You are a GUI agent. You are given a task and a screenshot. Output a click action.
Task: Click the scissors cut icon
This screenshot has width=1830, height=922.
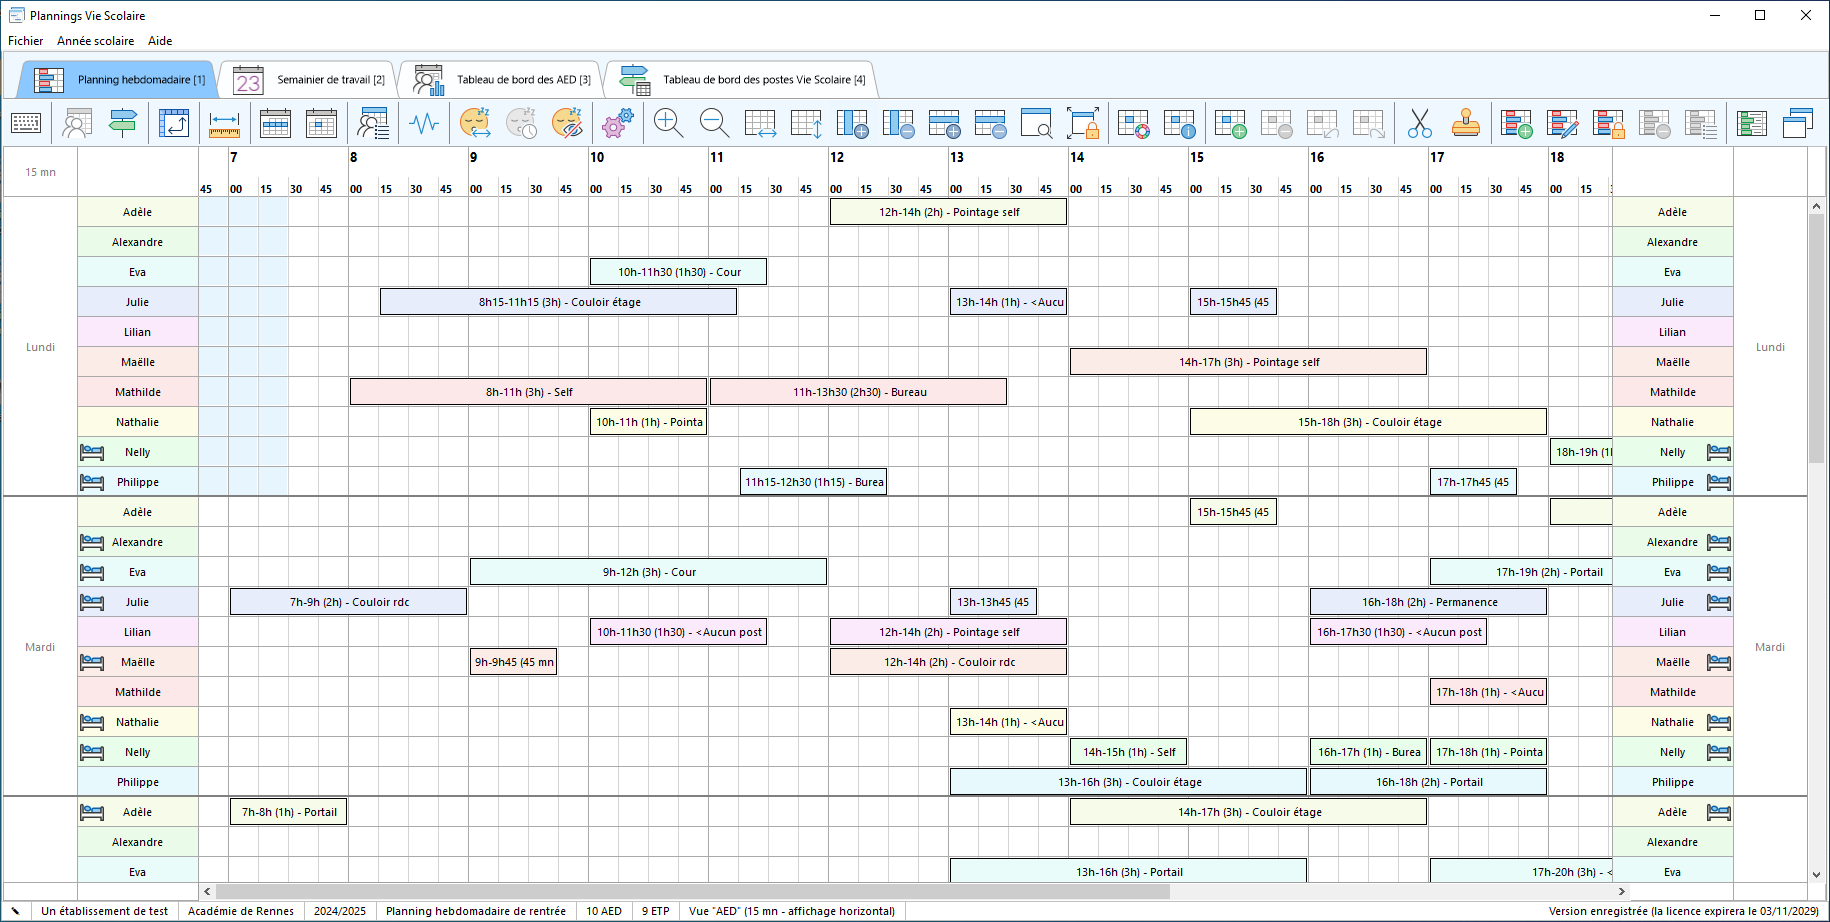click(x=1419, y=123)
